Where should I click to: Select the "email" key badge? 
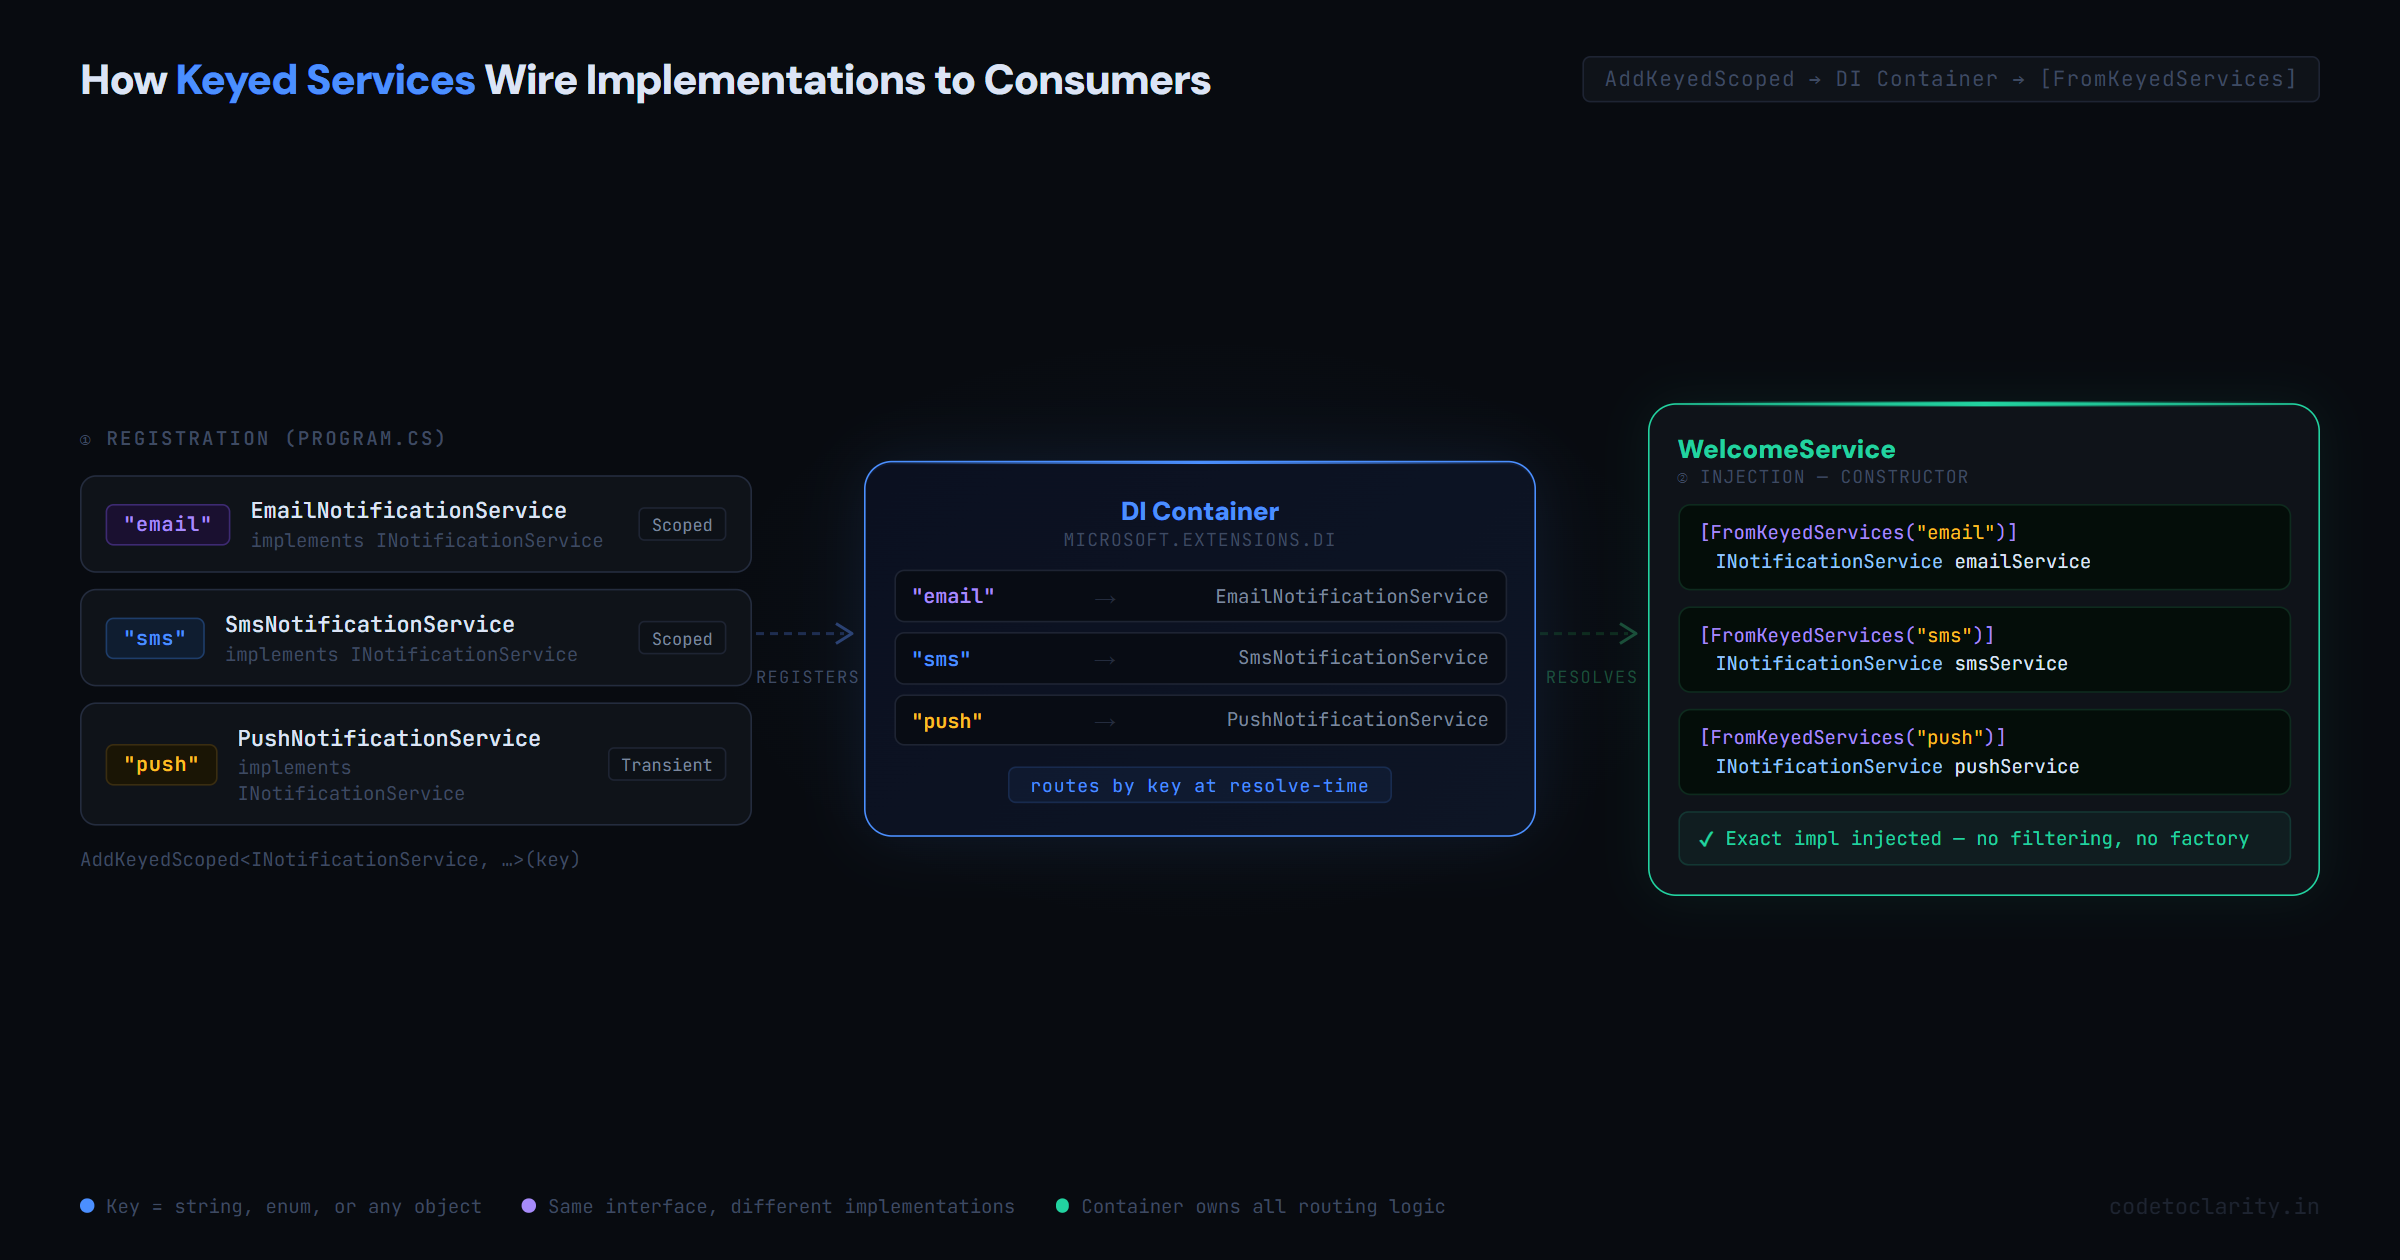pyautogui.click(x=168, y=524)
